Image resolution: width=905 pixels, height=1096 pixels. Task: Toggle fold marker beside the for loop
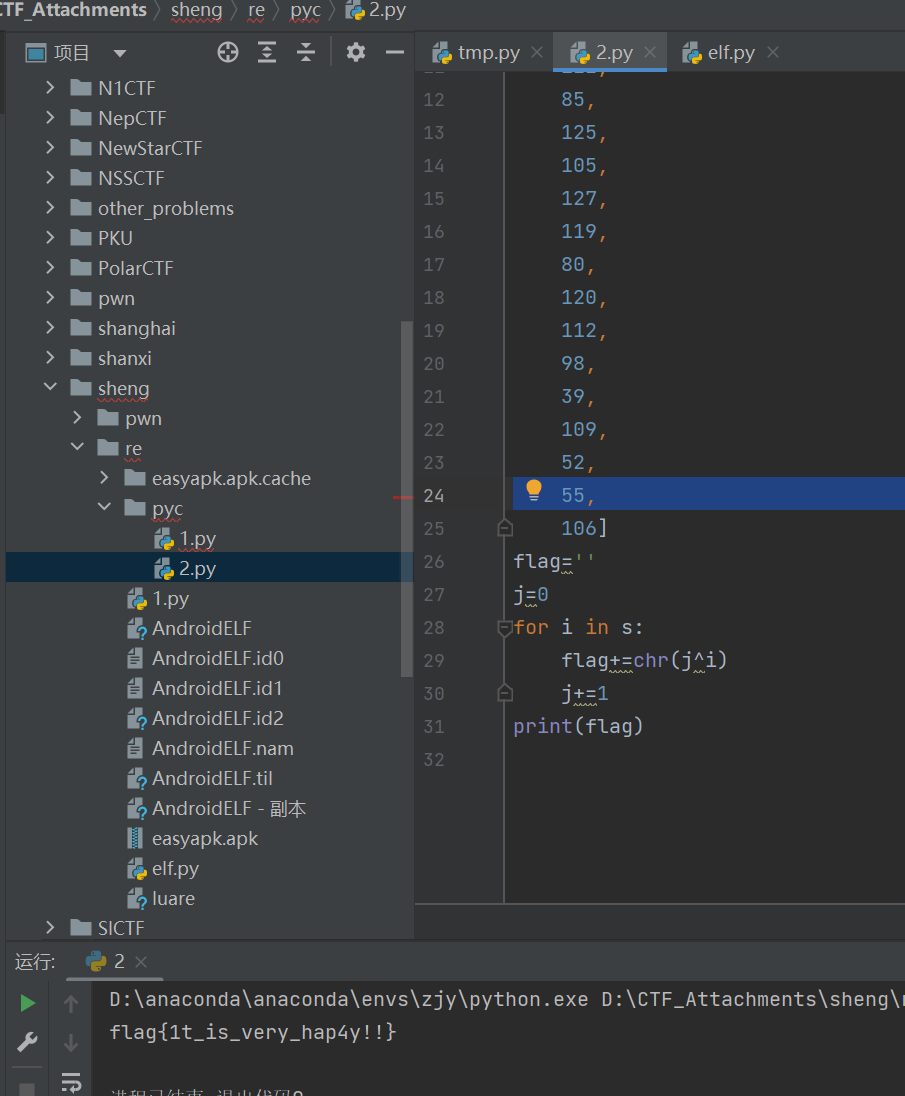[x=504, y=628]
